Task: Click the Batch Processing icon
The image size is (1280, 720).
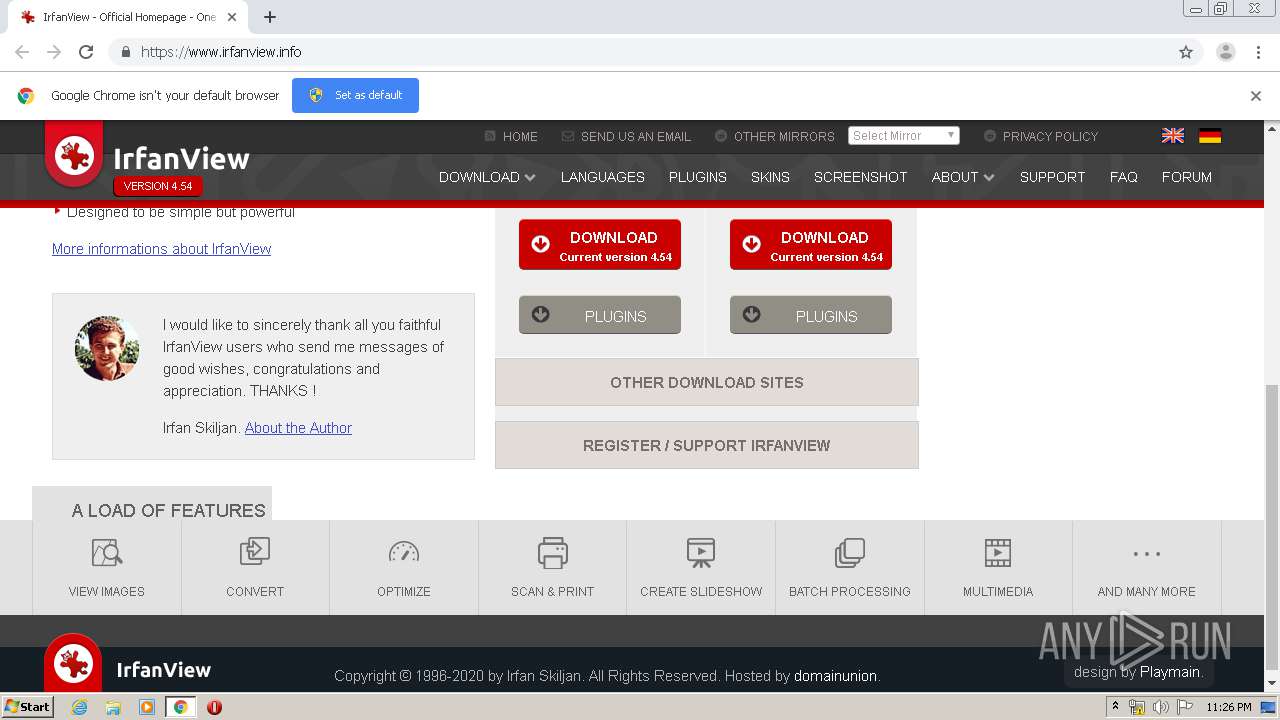Action: click(850, 552)
